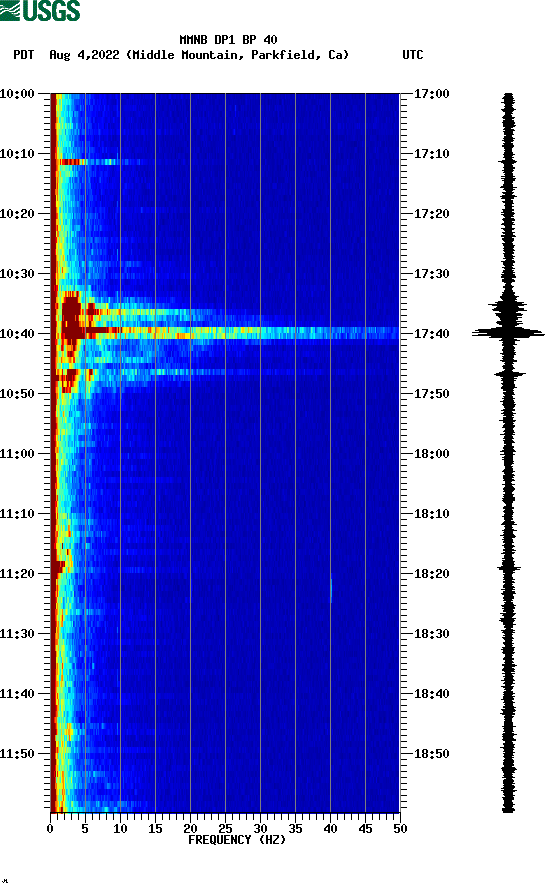Click the 11:40 PDT time label
552x892 pixels.
point(17,694)
